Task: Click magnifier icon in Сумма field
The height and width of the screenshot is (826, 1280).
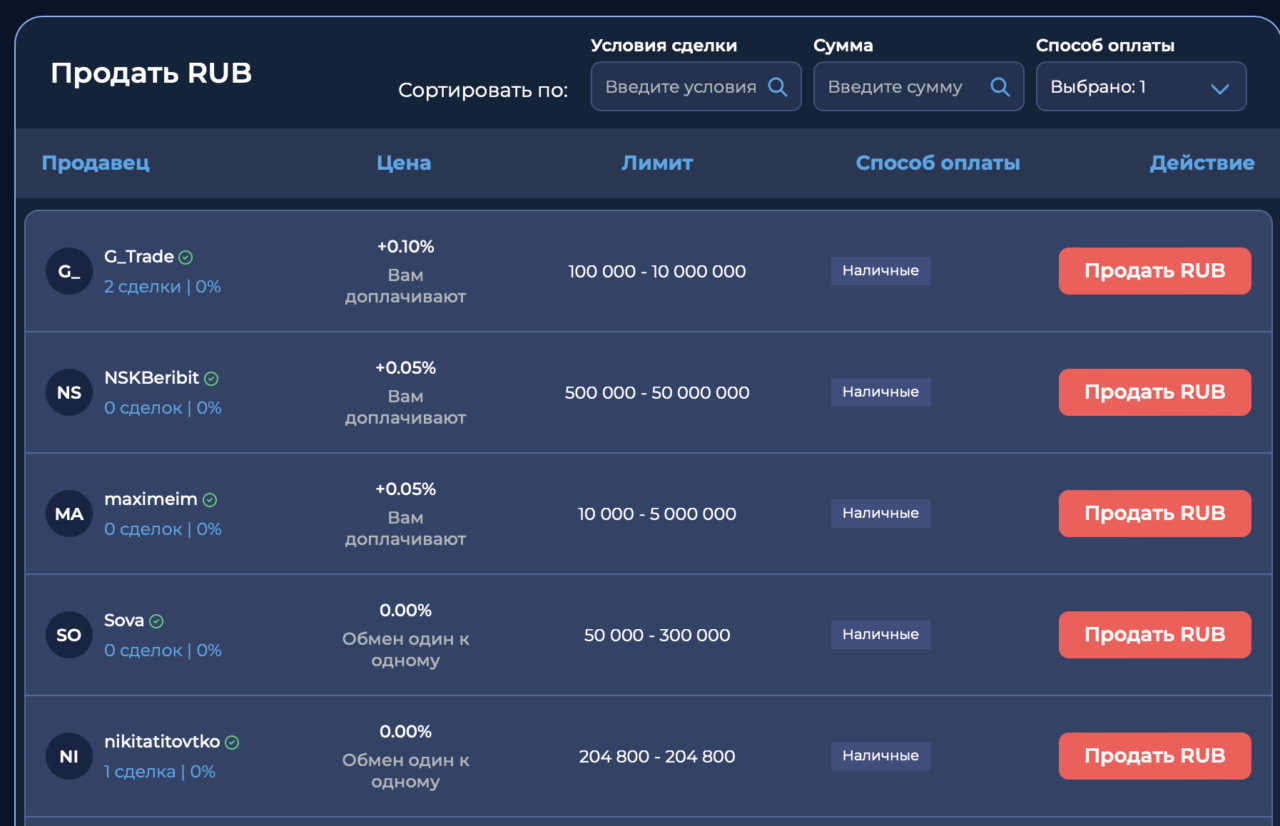Action: [1000, 87]
